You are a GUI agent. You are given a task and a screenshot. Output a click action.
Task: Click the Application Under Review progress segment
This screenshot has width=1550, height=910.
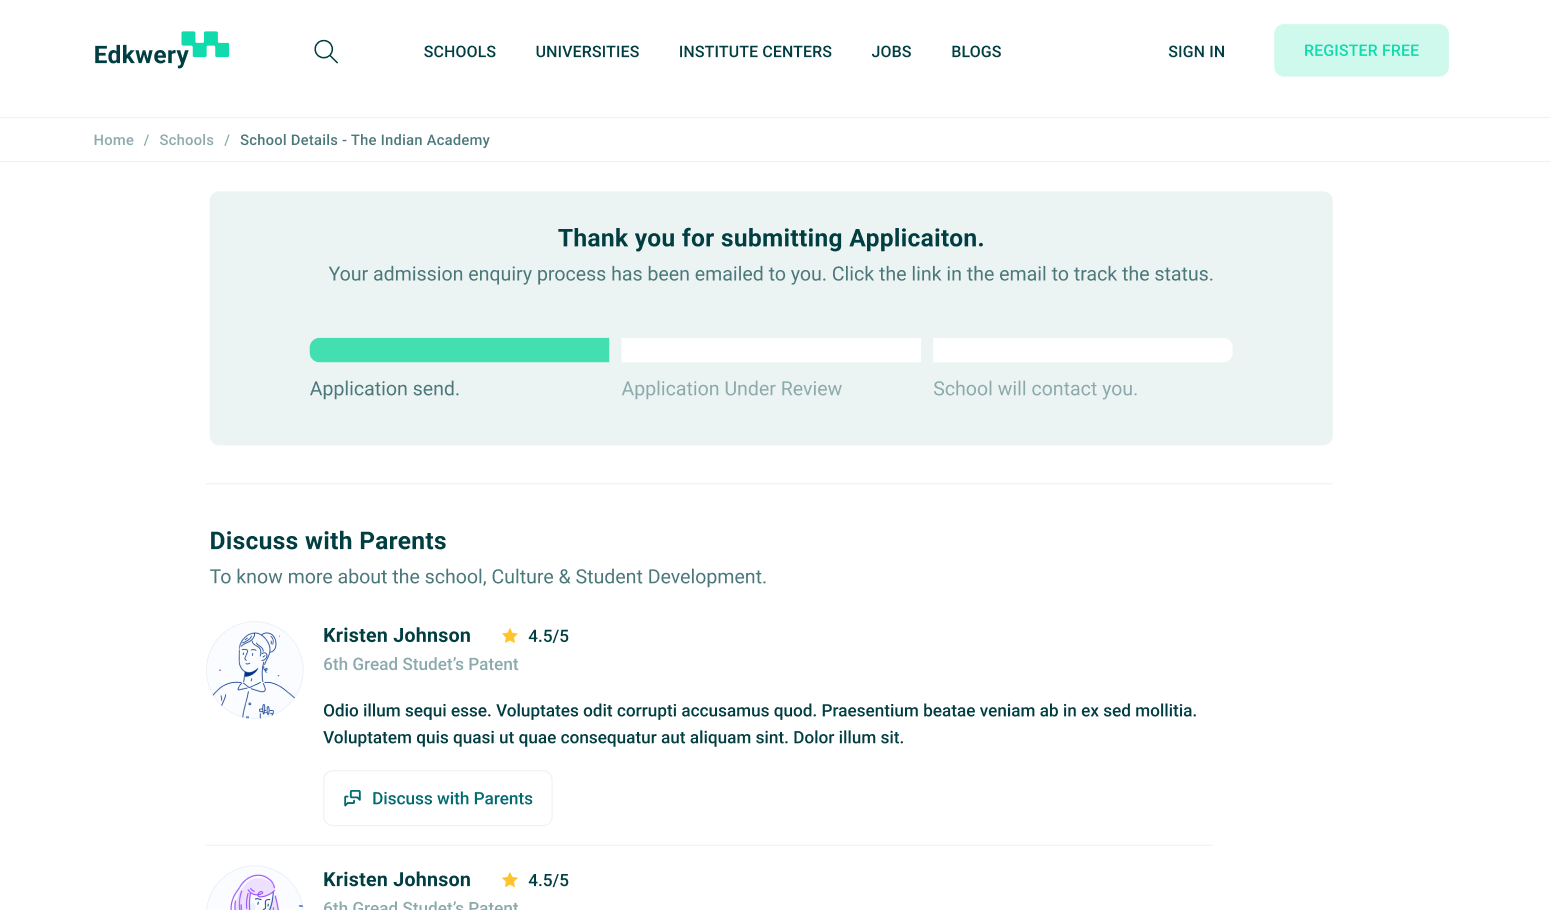771,350
